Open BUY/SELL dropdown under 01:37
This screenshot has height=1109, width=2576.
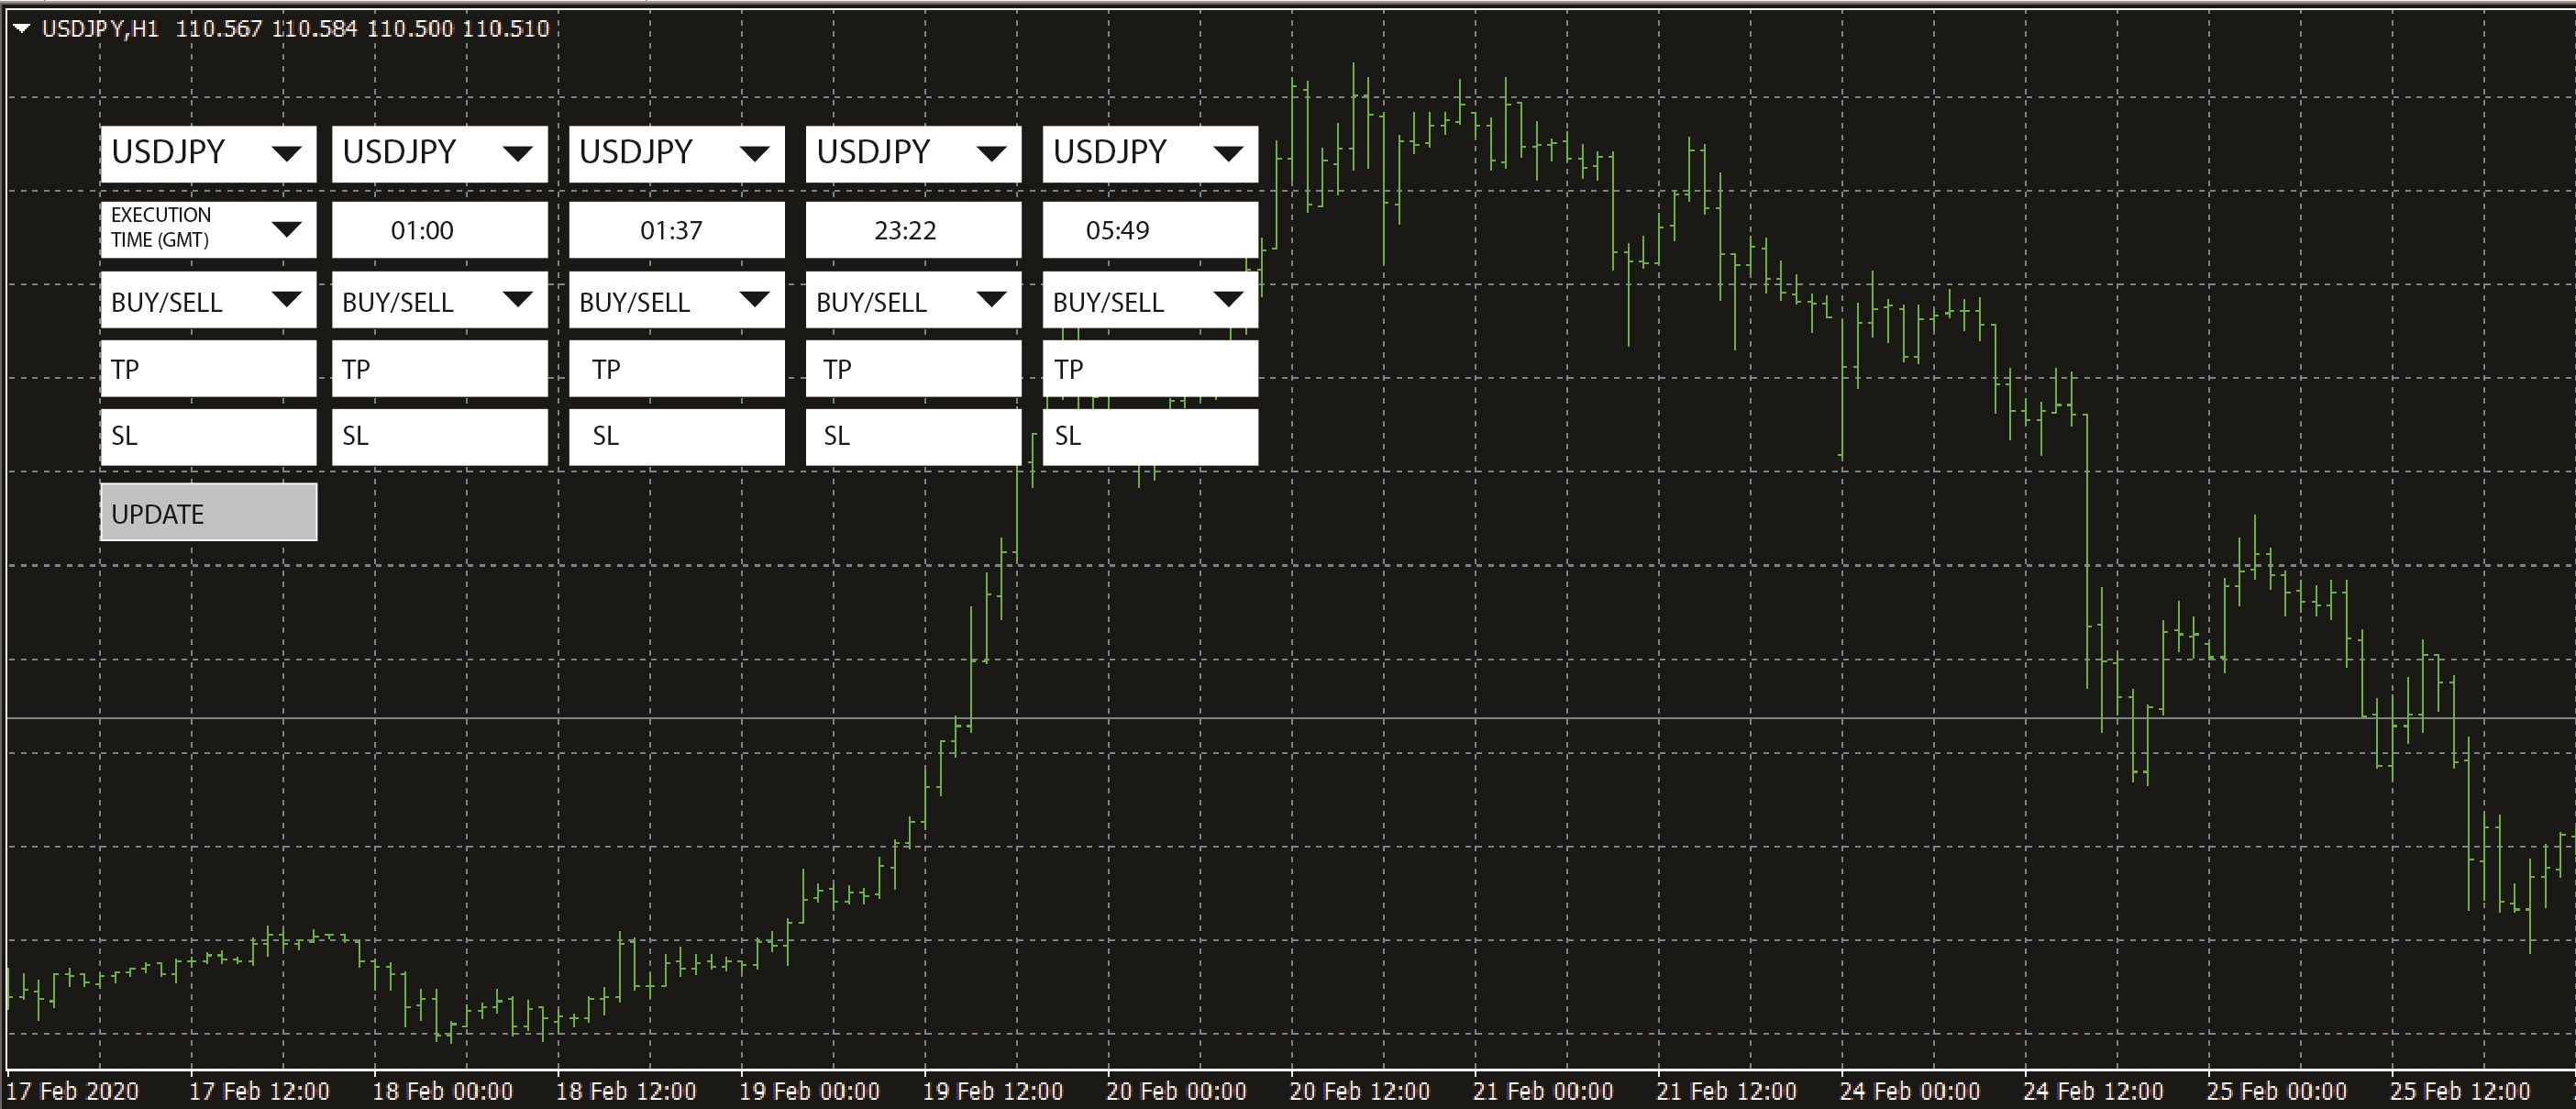(677, 300)
